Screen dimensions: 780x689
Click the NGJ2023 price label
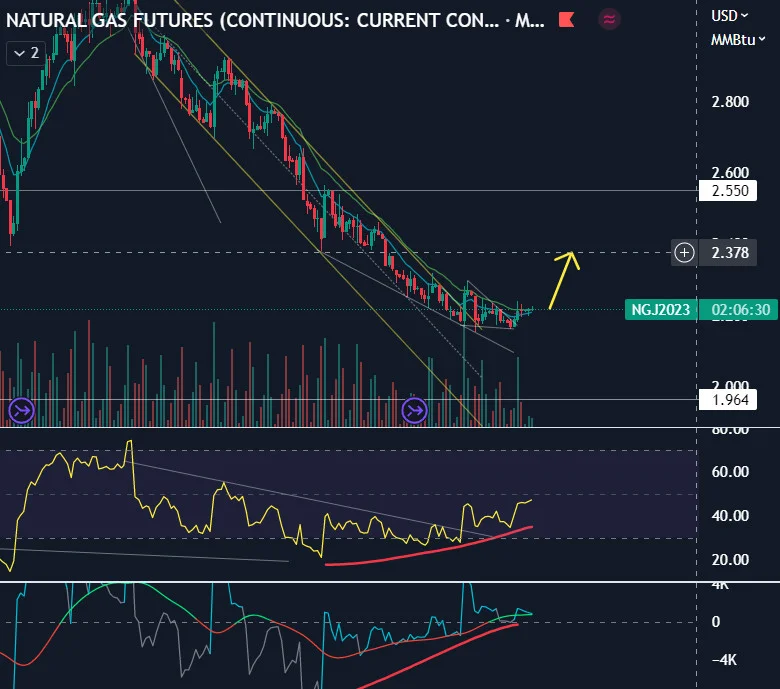click(661, 310)
